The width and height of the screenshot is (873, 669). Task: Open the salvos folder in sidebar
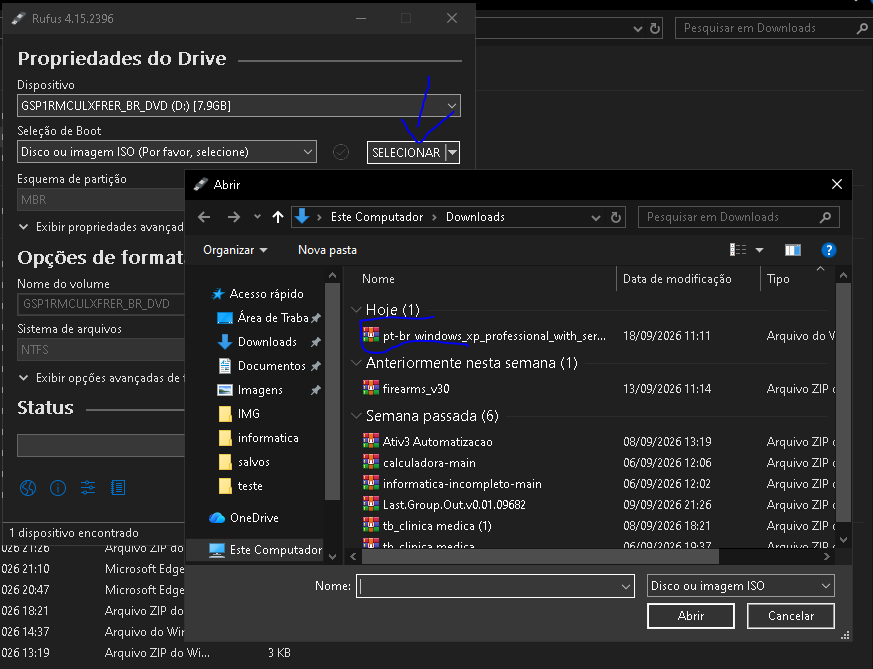[243, 461]
